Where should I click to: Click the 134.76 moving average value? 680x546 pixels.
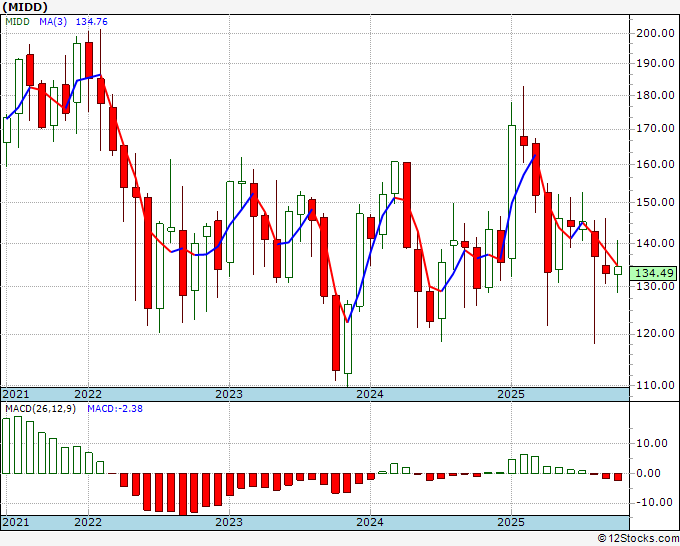tap(92, 22)
